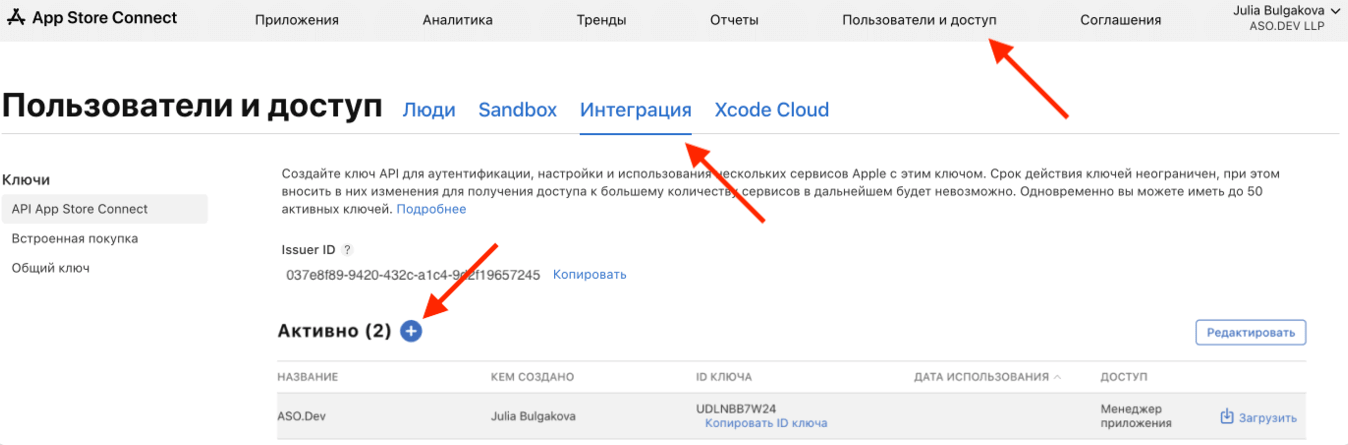Click Копировать next to Issuer ID
The width and height of the screenshot is (1348, 445).
(590, 274)
